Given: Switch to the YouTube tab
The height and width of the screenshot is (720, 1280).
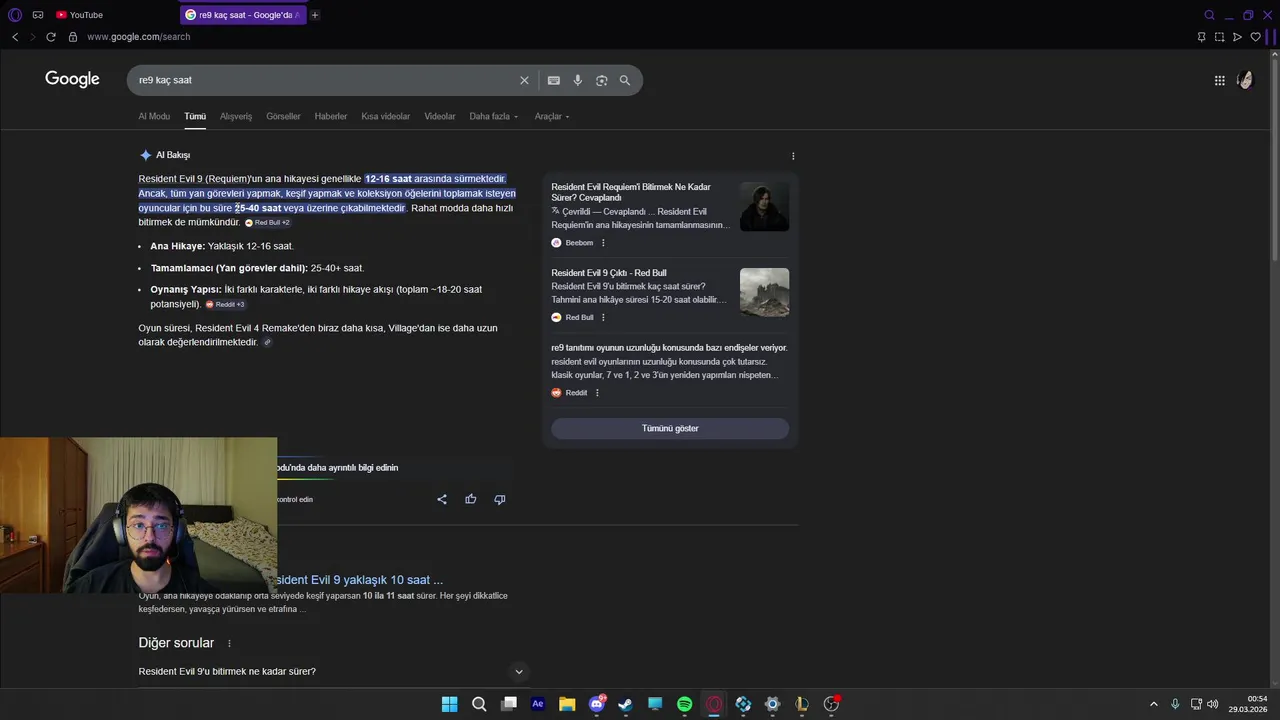Looking at the screenshot, I should point(80,15).
